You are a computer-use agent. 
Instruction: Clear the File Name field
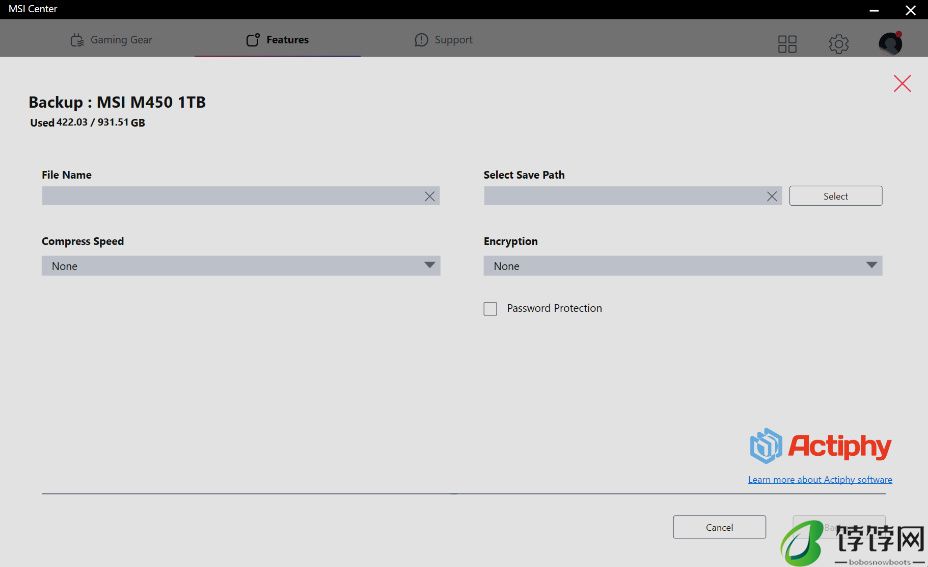(430, 196)
